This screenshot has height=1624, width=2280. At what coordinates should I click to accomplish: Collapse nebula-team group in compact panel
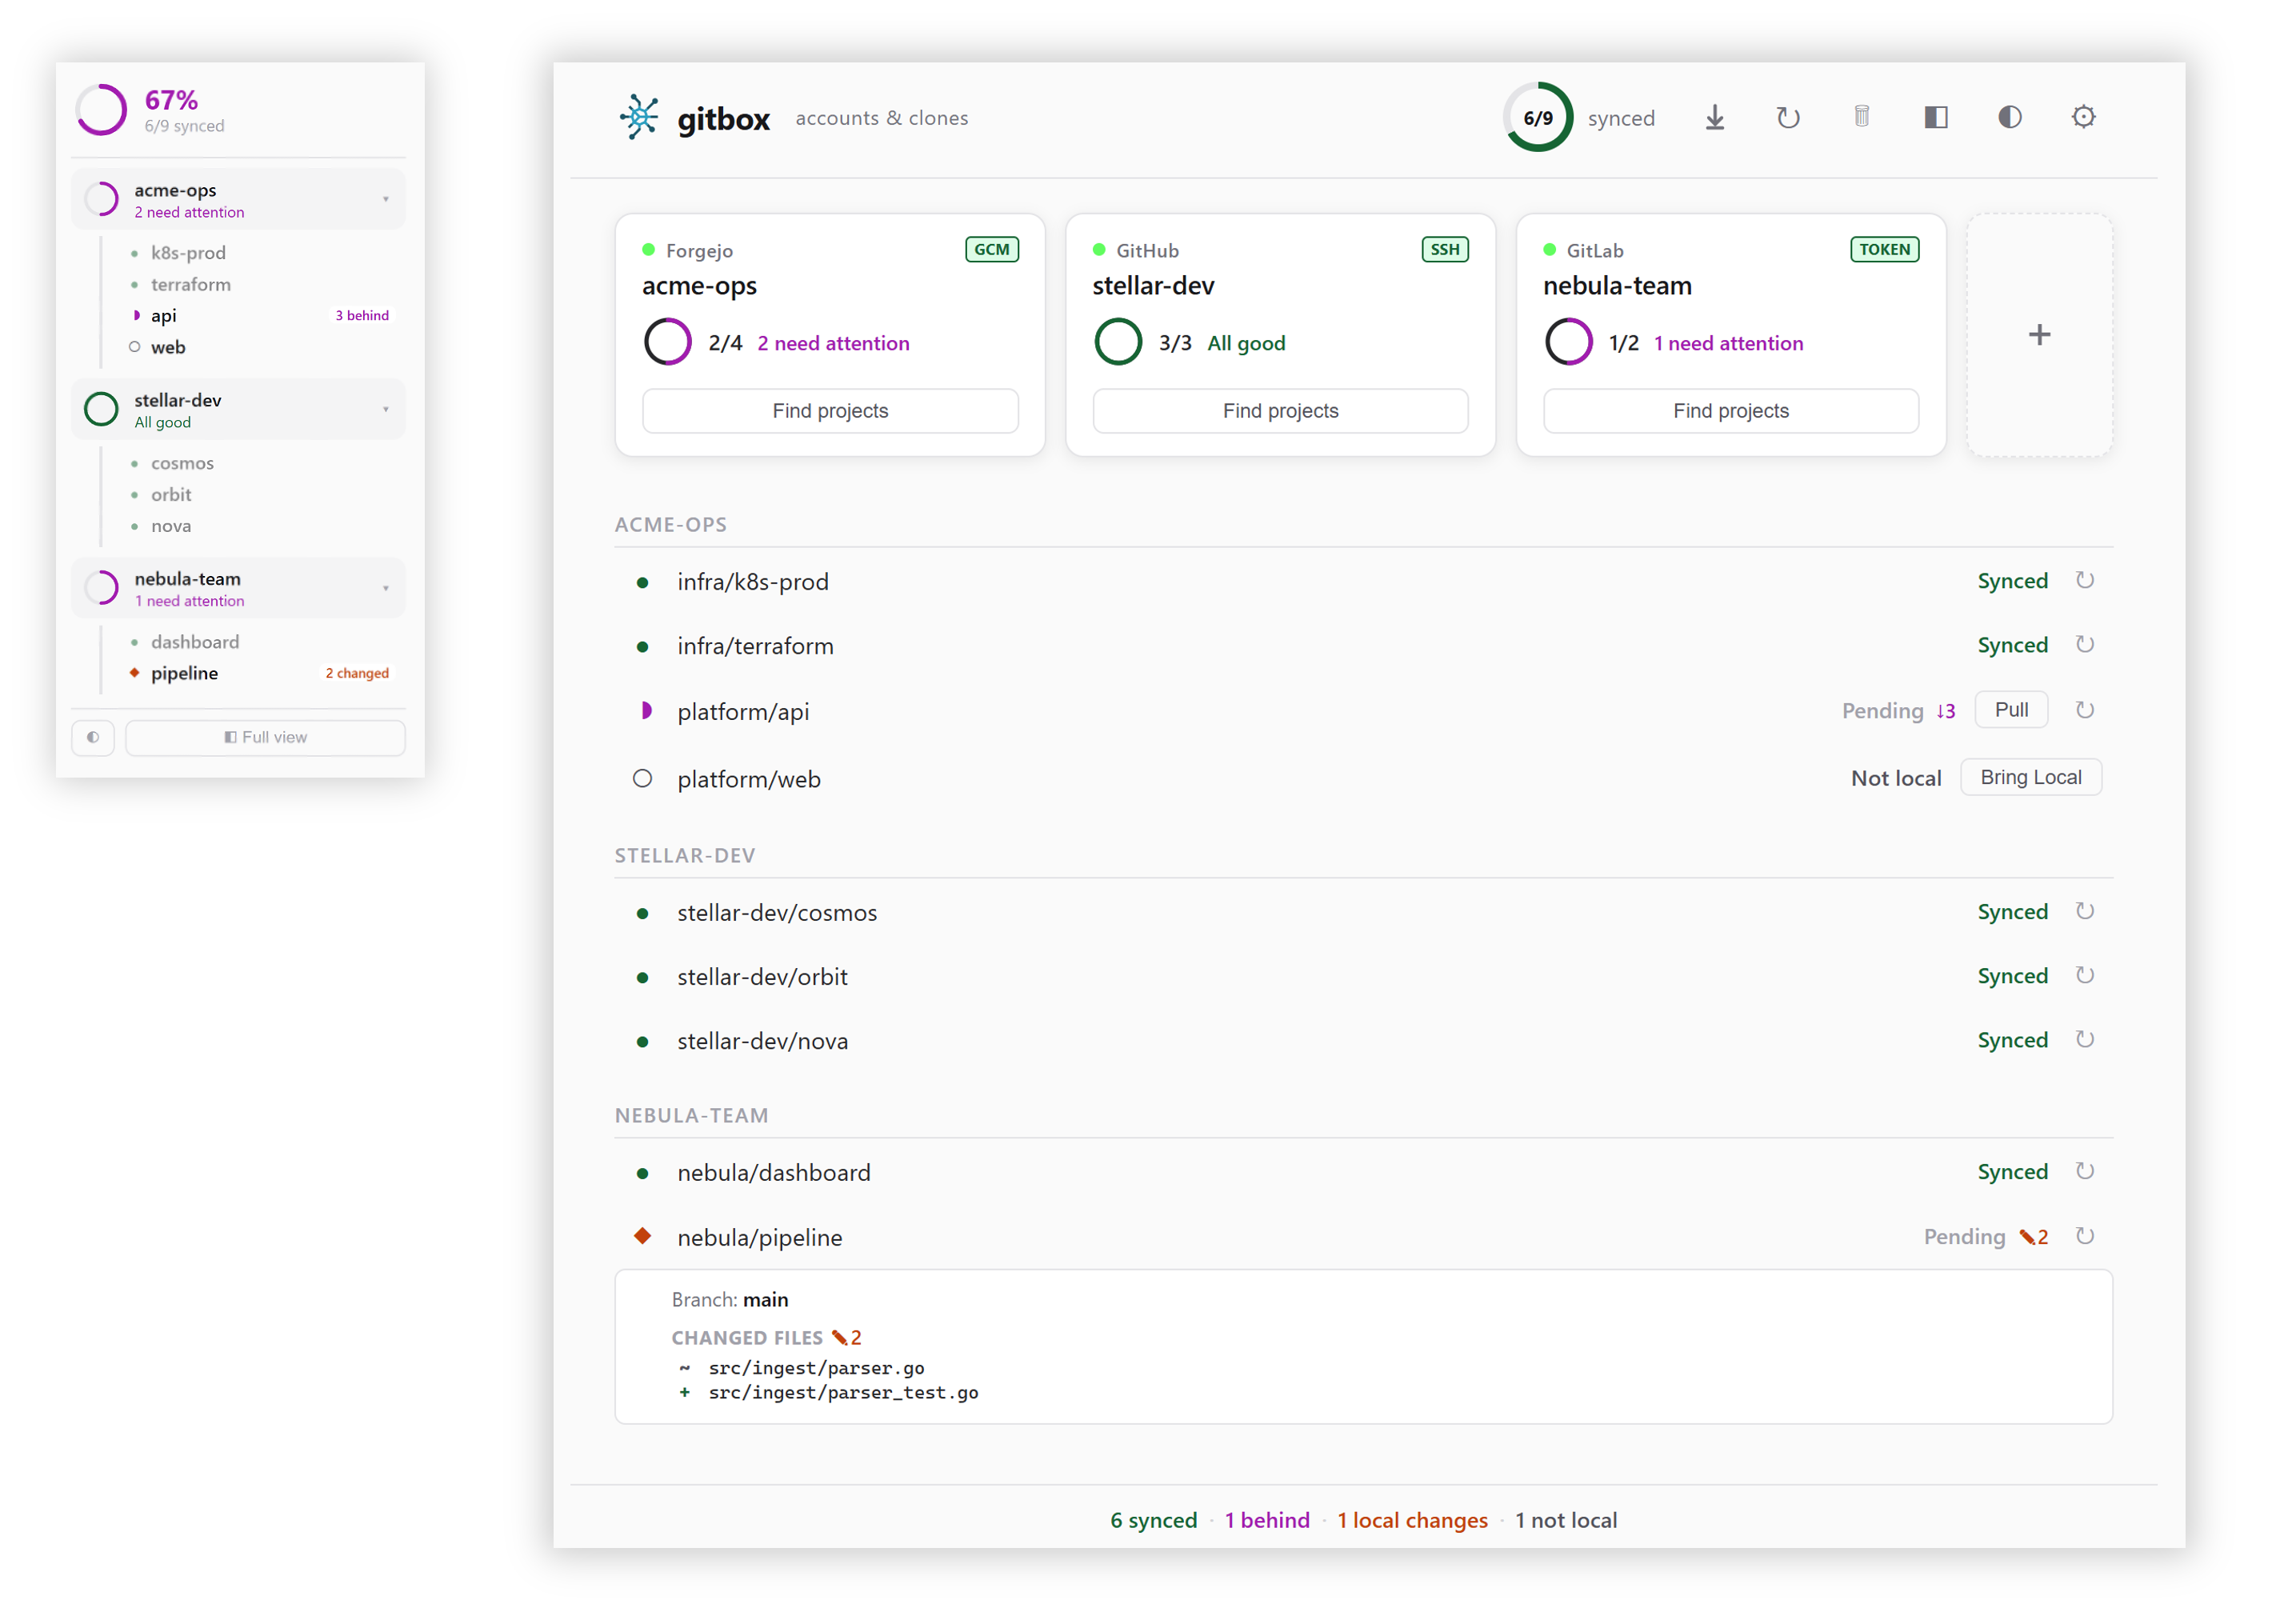tap(385, 588)
